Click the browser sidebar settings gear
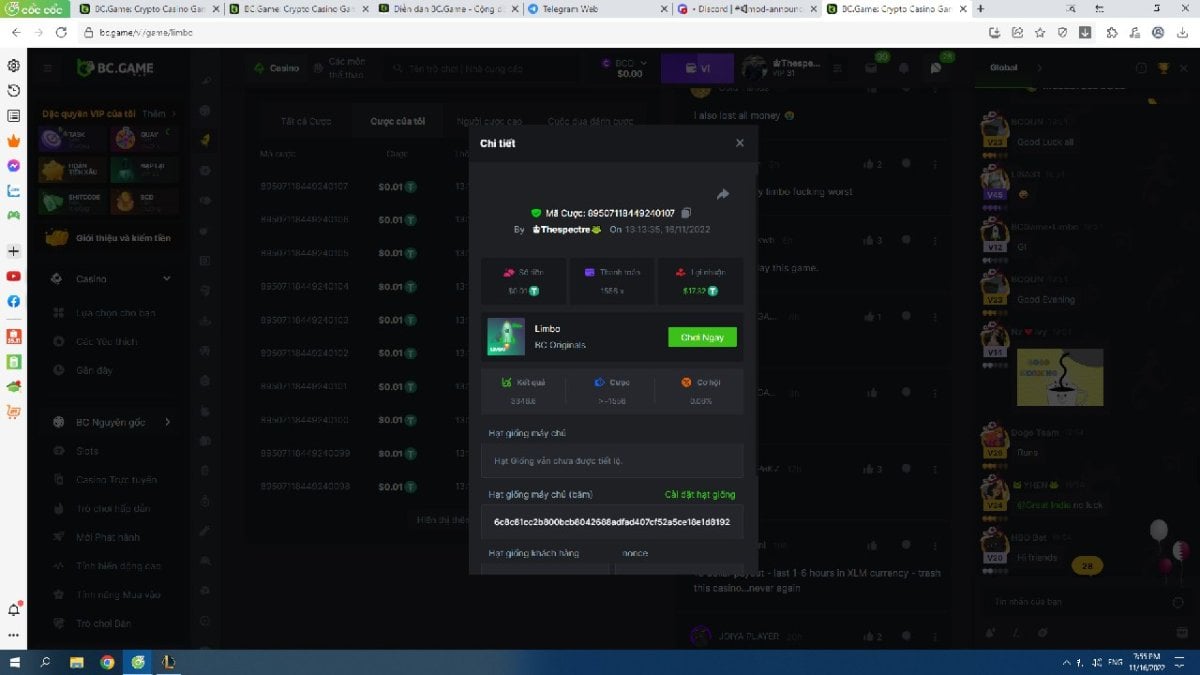 coord(14,66)
